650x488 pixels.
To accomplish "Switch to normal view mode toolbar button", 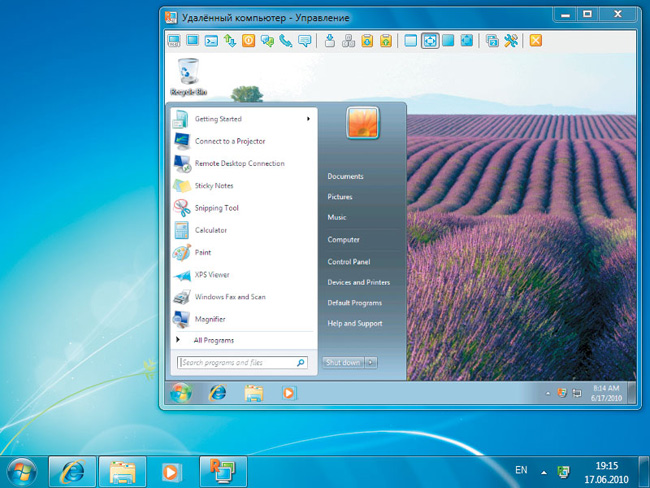I will point(410,41).
